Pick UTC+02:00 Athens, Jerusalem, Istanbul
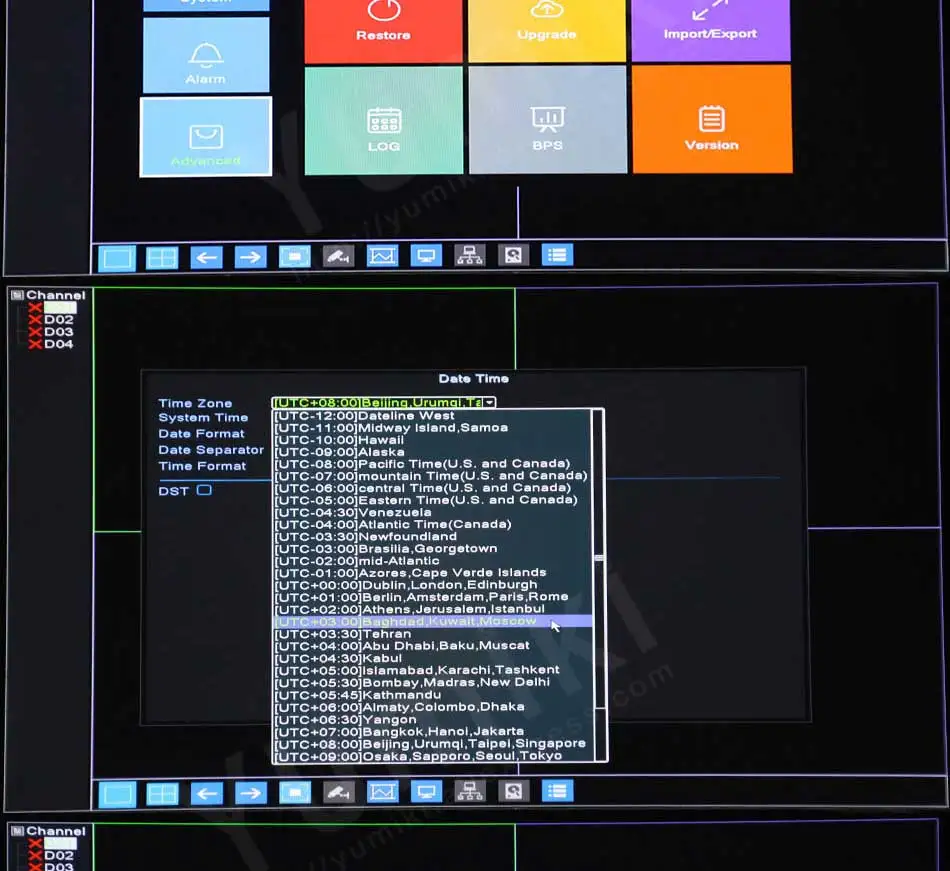 [x=433, y=609]
